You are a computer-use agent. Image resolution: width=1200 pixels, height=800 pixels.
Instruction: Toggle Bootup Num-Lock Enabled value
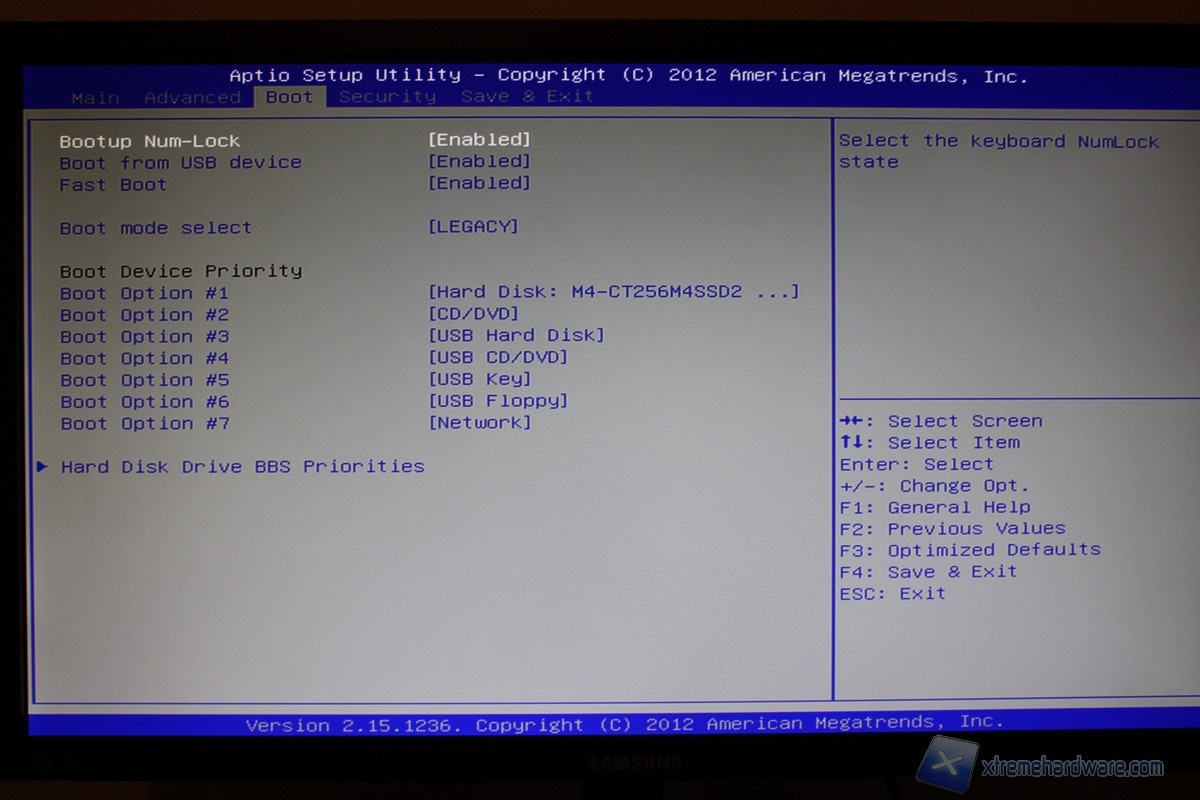pyautogui.click(x=479, y=140)
